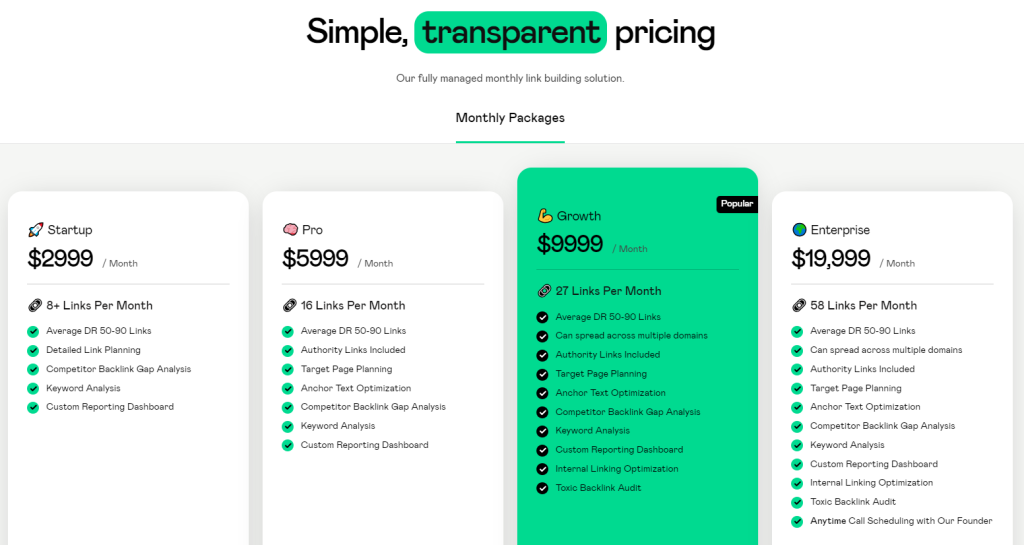Click the checkmark beside Pro's Anchor Text Optimization
Image resolution: width=1024 pixels, height=545 pixels.
click(288, 388)
